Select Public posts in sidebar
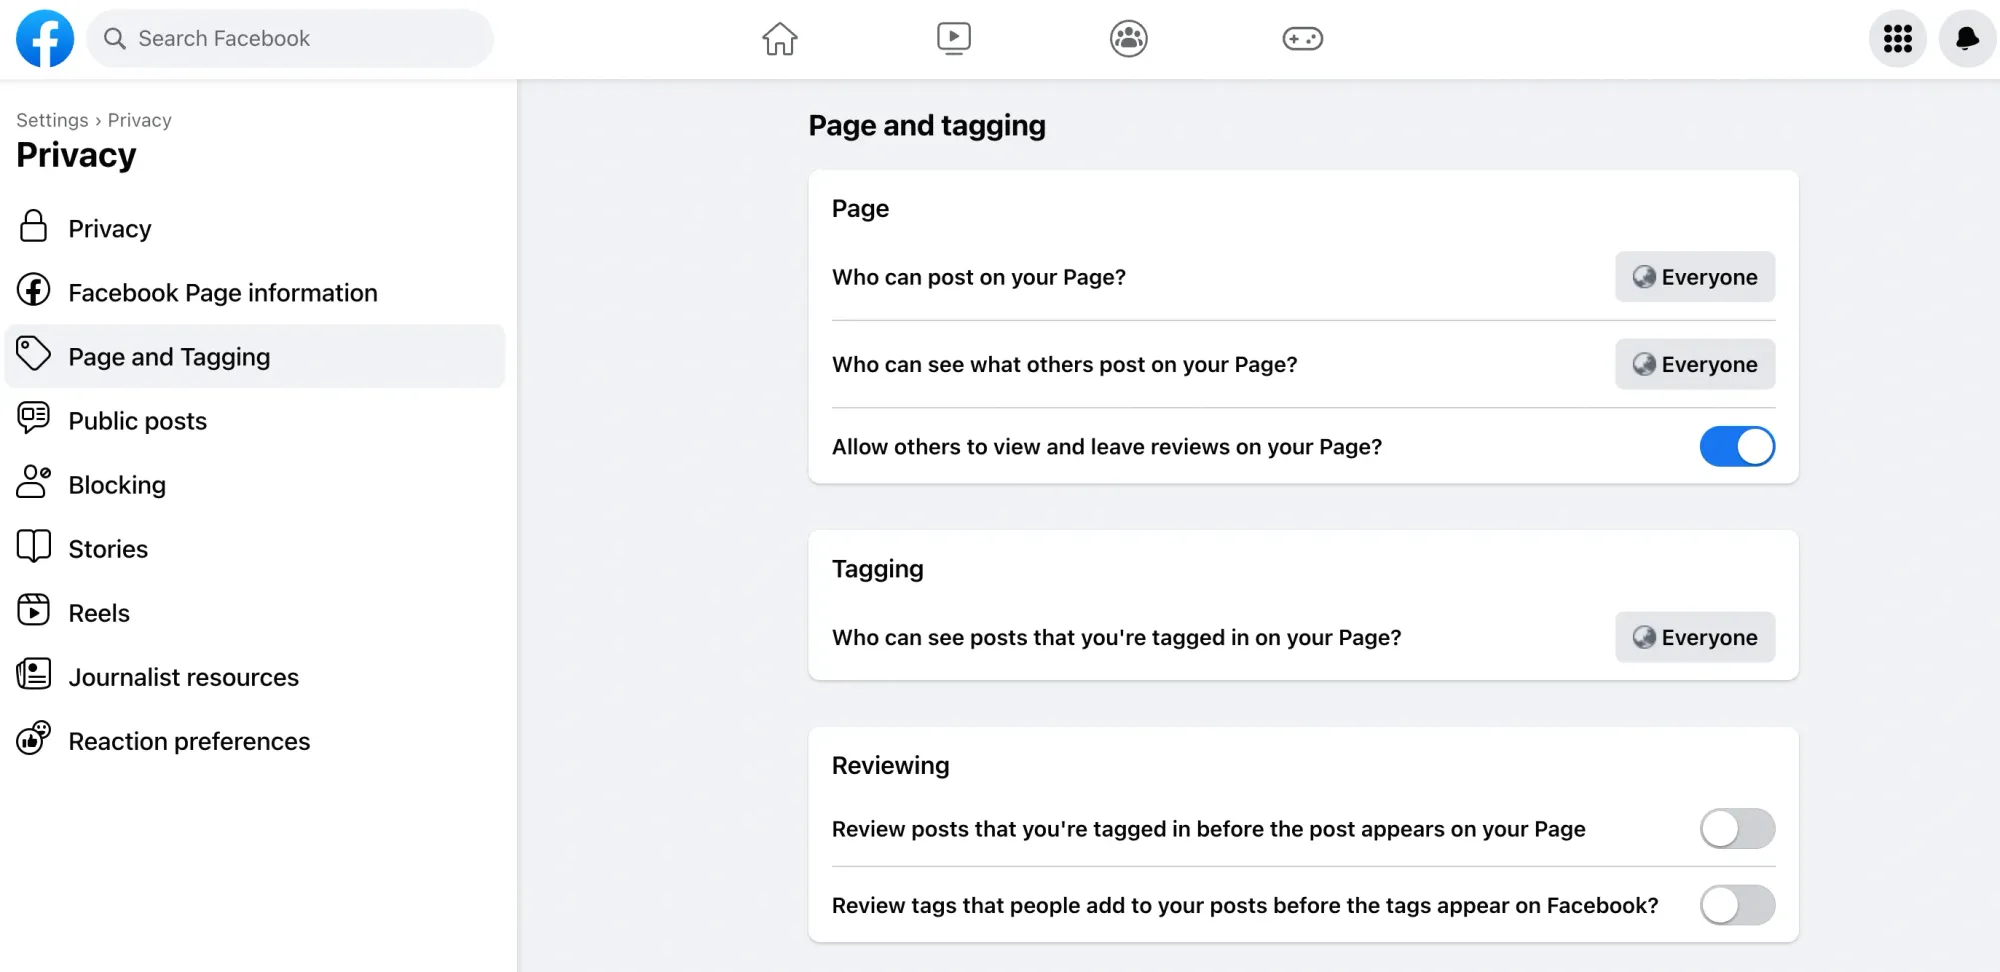 (138, 421)
